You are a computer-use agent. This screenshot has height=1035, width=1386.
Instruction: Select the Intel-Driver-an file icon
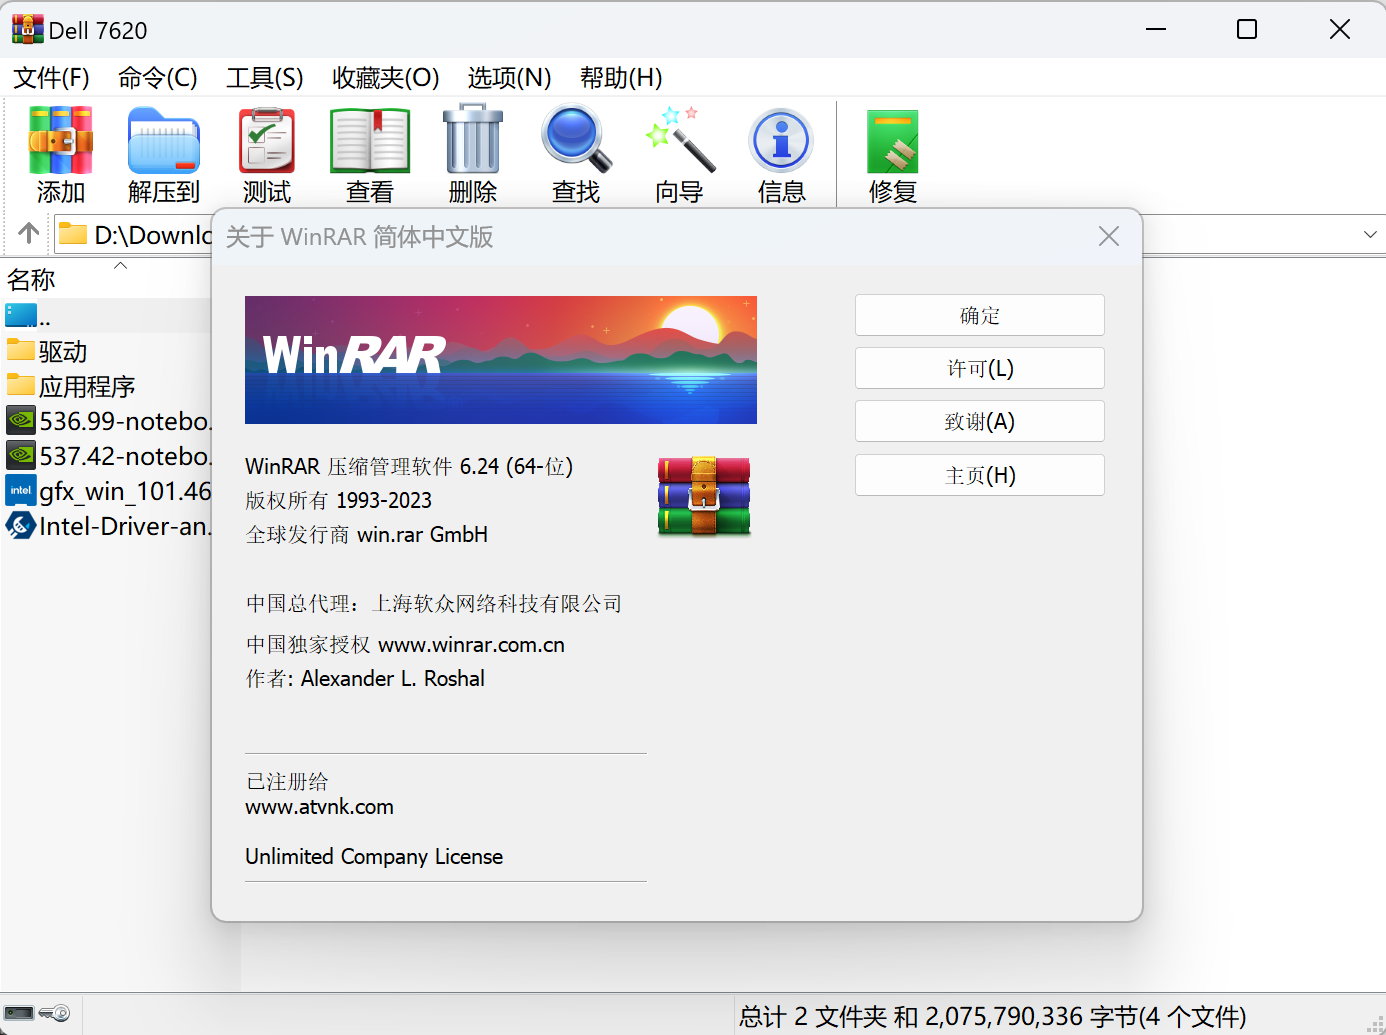21,525
